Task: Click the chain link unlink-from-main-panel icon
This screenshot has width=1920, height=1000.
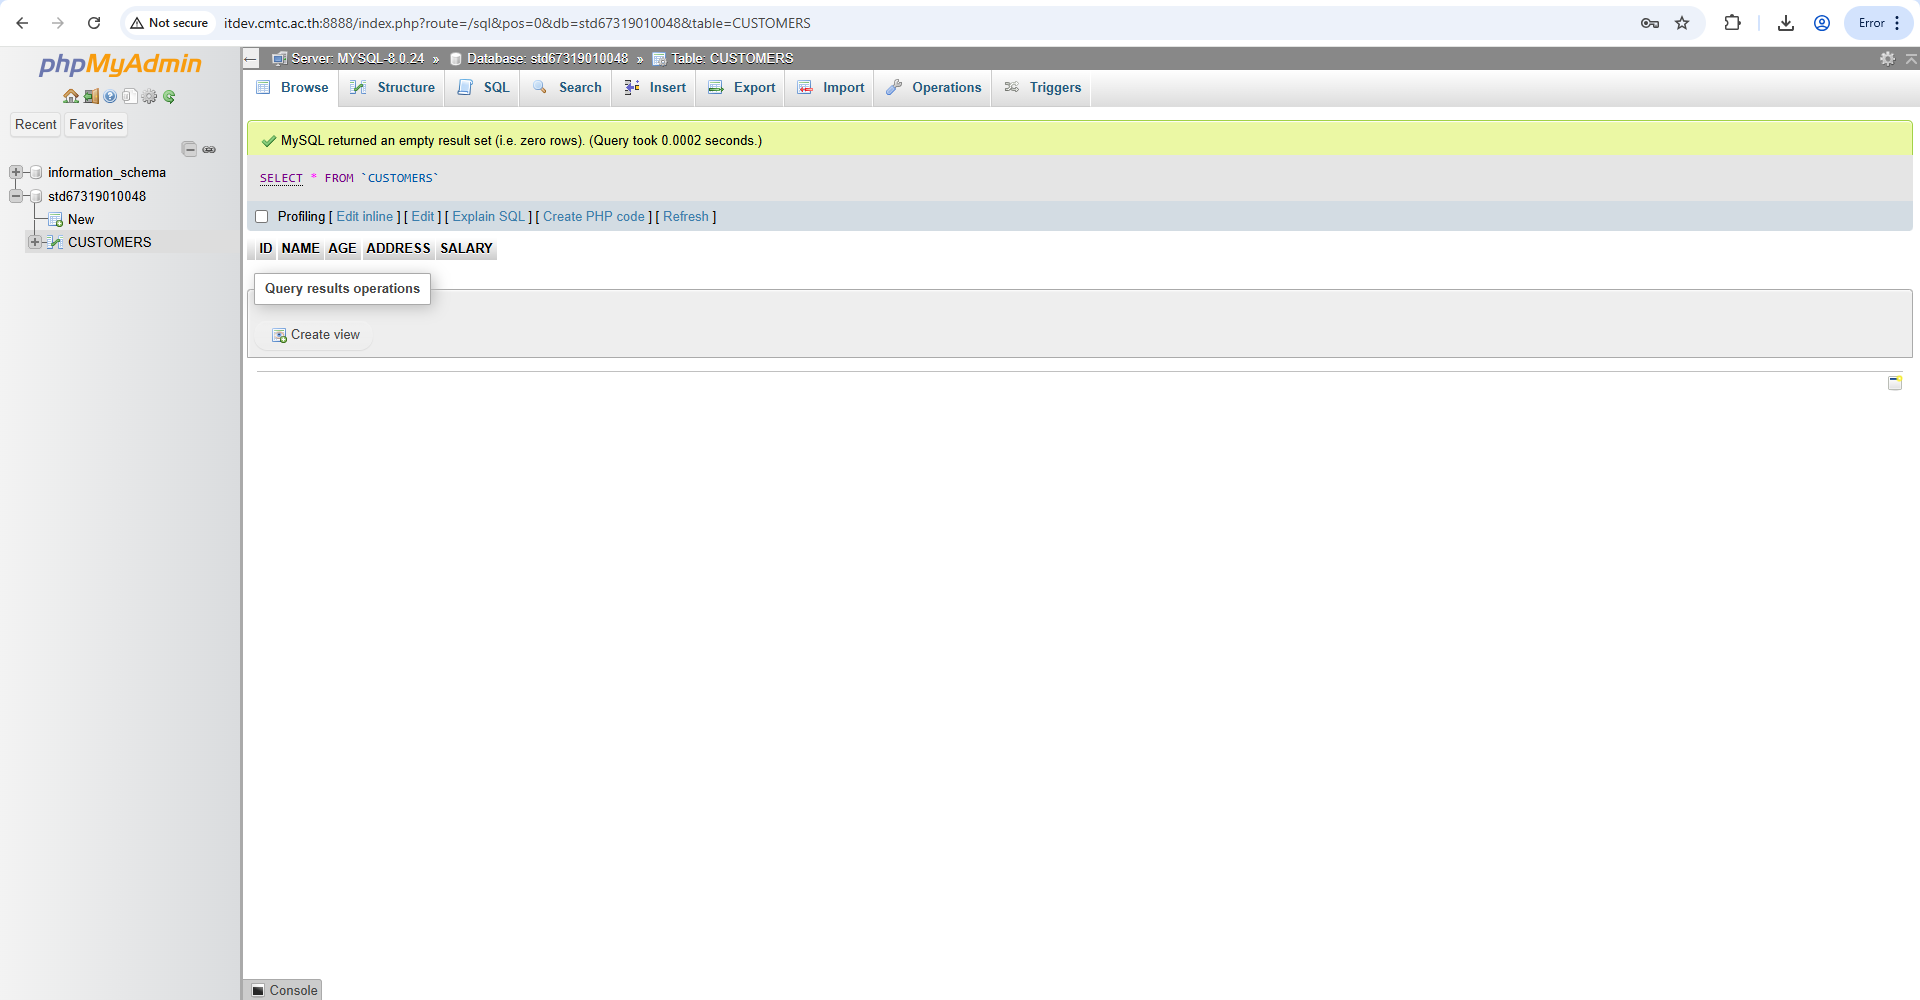Action: 209,149
